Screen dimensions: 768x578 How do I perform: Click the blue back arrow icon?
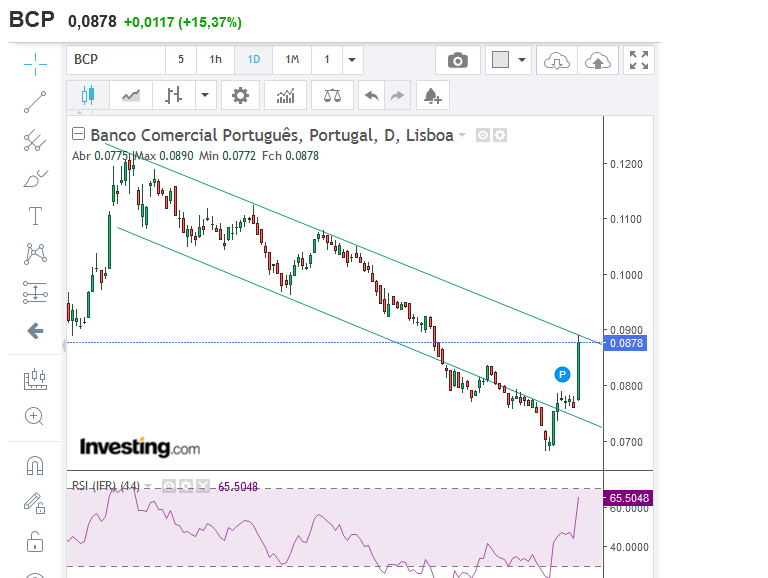(35, 331)
